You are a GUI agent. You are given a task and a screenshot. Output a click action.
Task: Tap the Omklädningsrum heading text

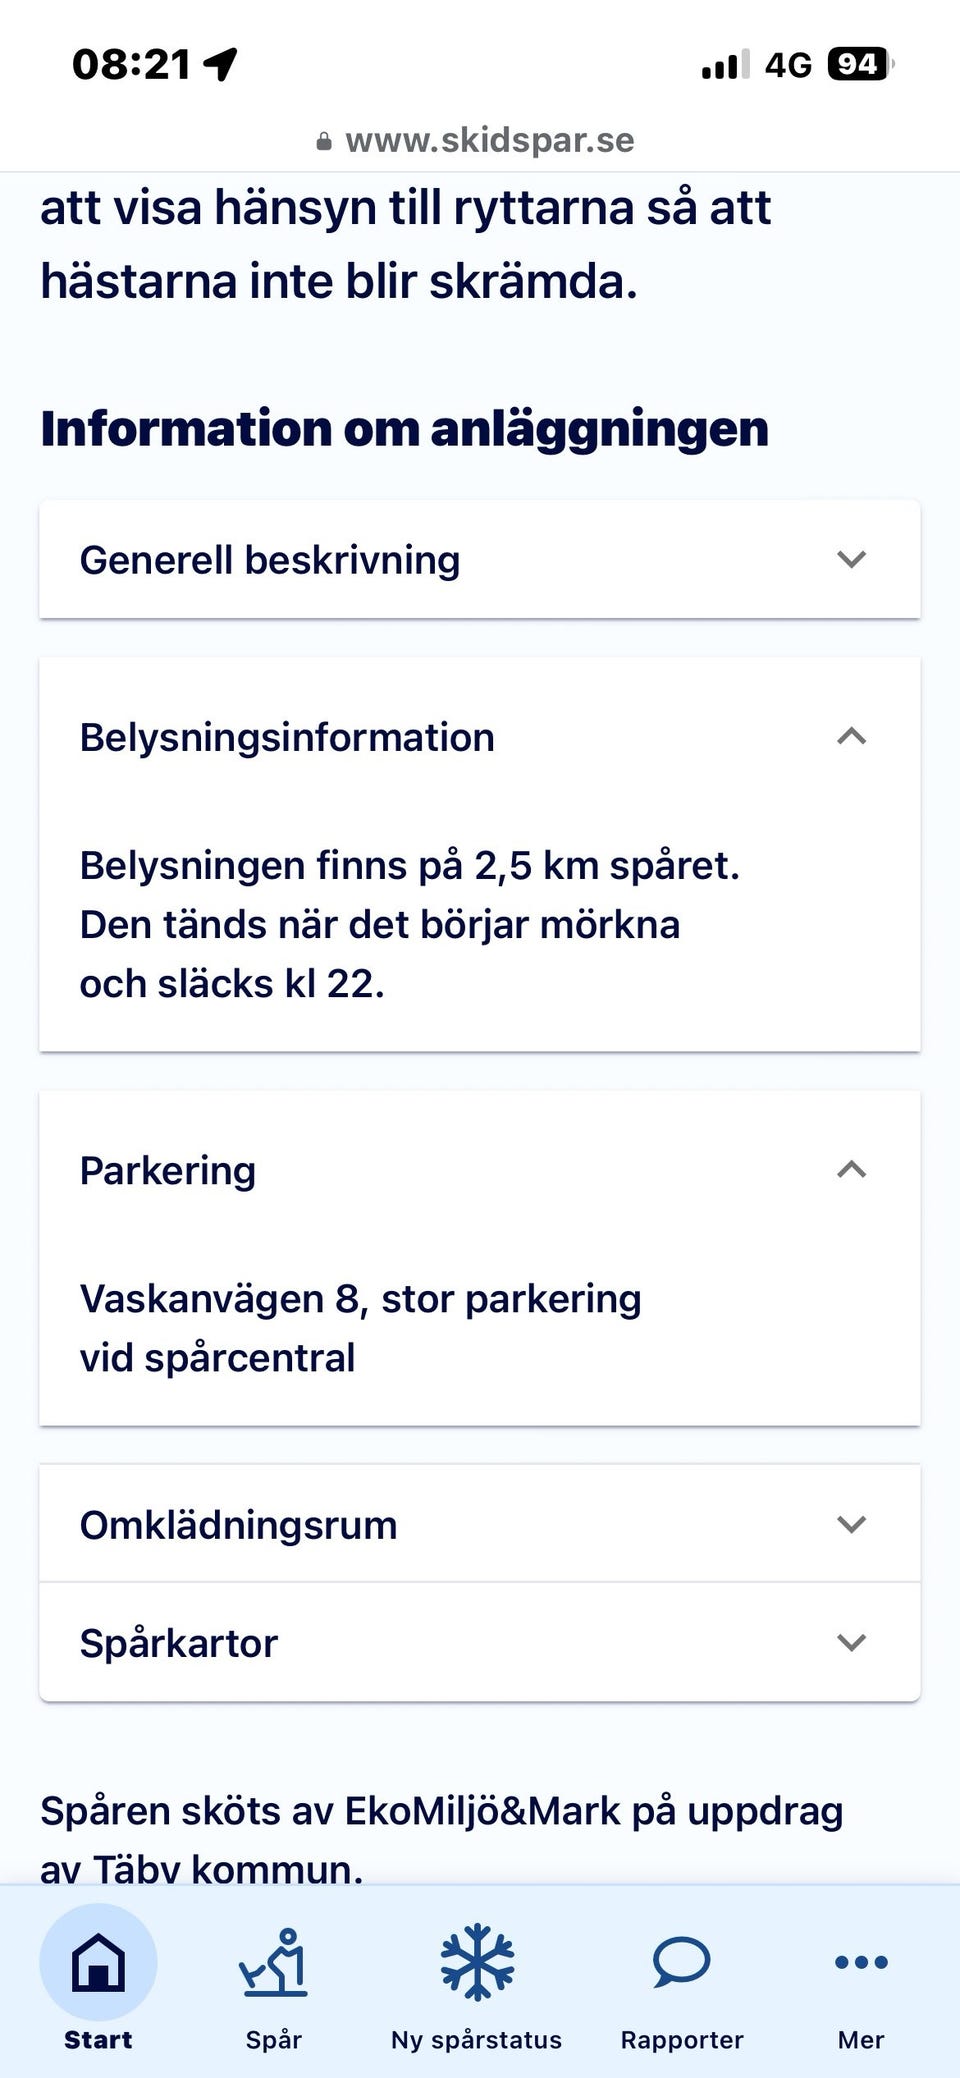239,1525
